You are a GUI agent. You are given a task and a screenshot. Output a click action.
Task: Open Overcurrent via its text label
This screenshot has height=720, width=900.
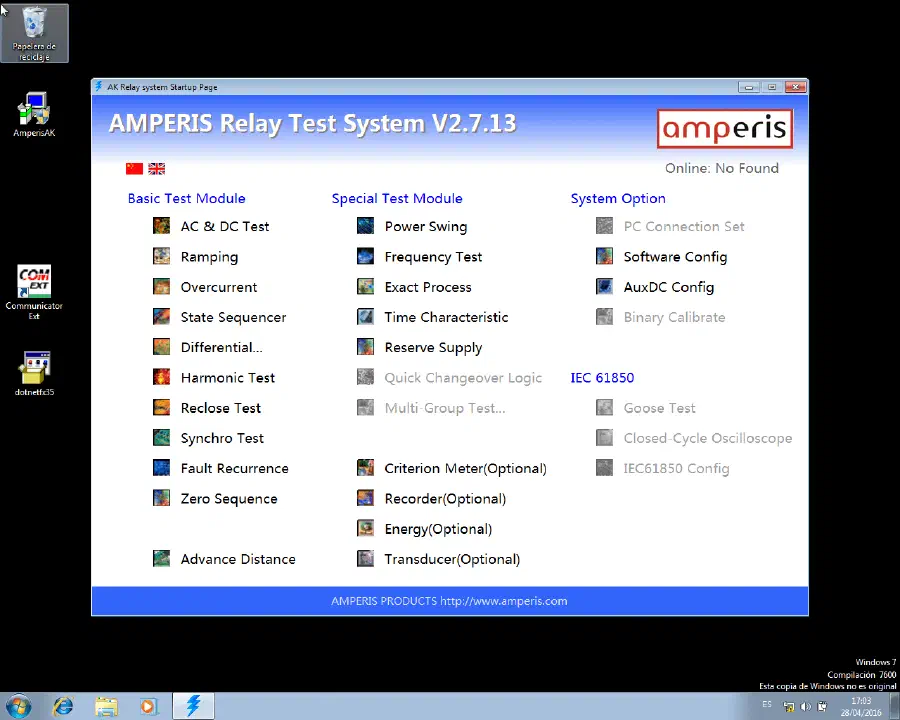click(x=219, y=287)
